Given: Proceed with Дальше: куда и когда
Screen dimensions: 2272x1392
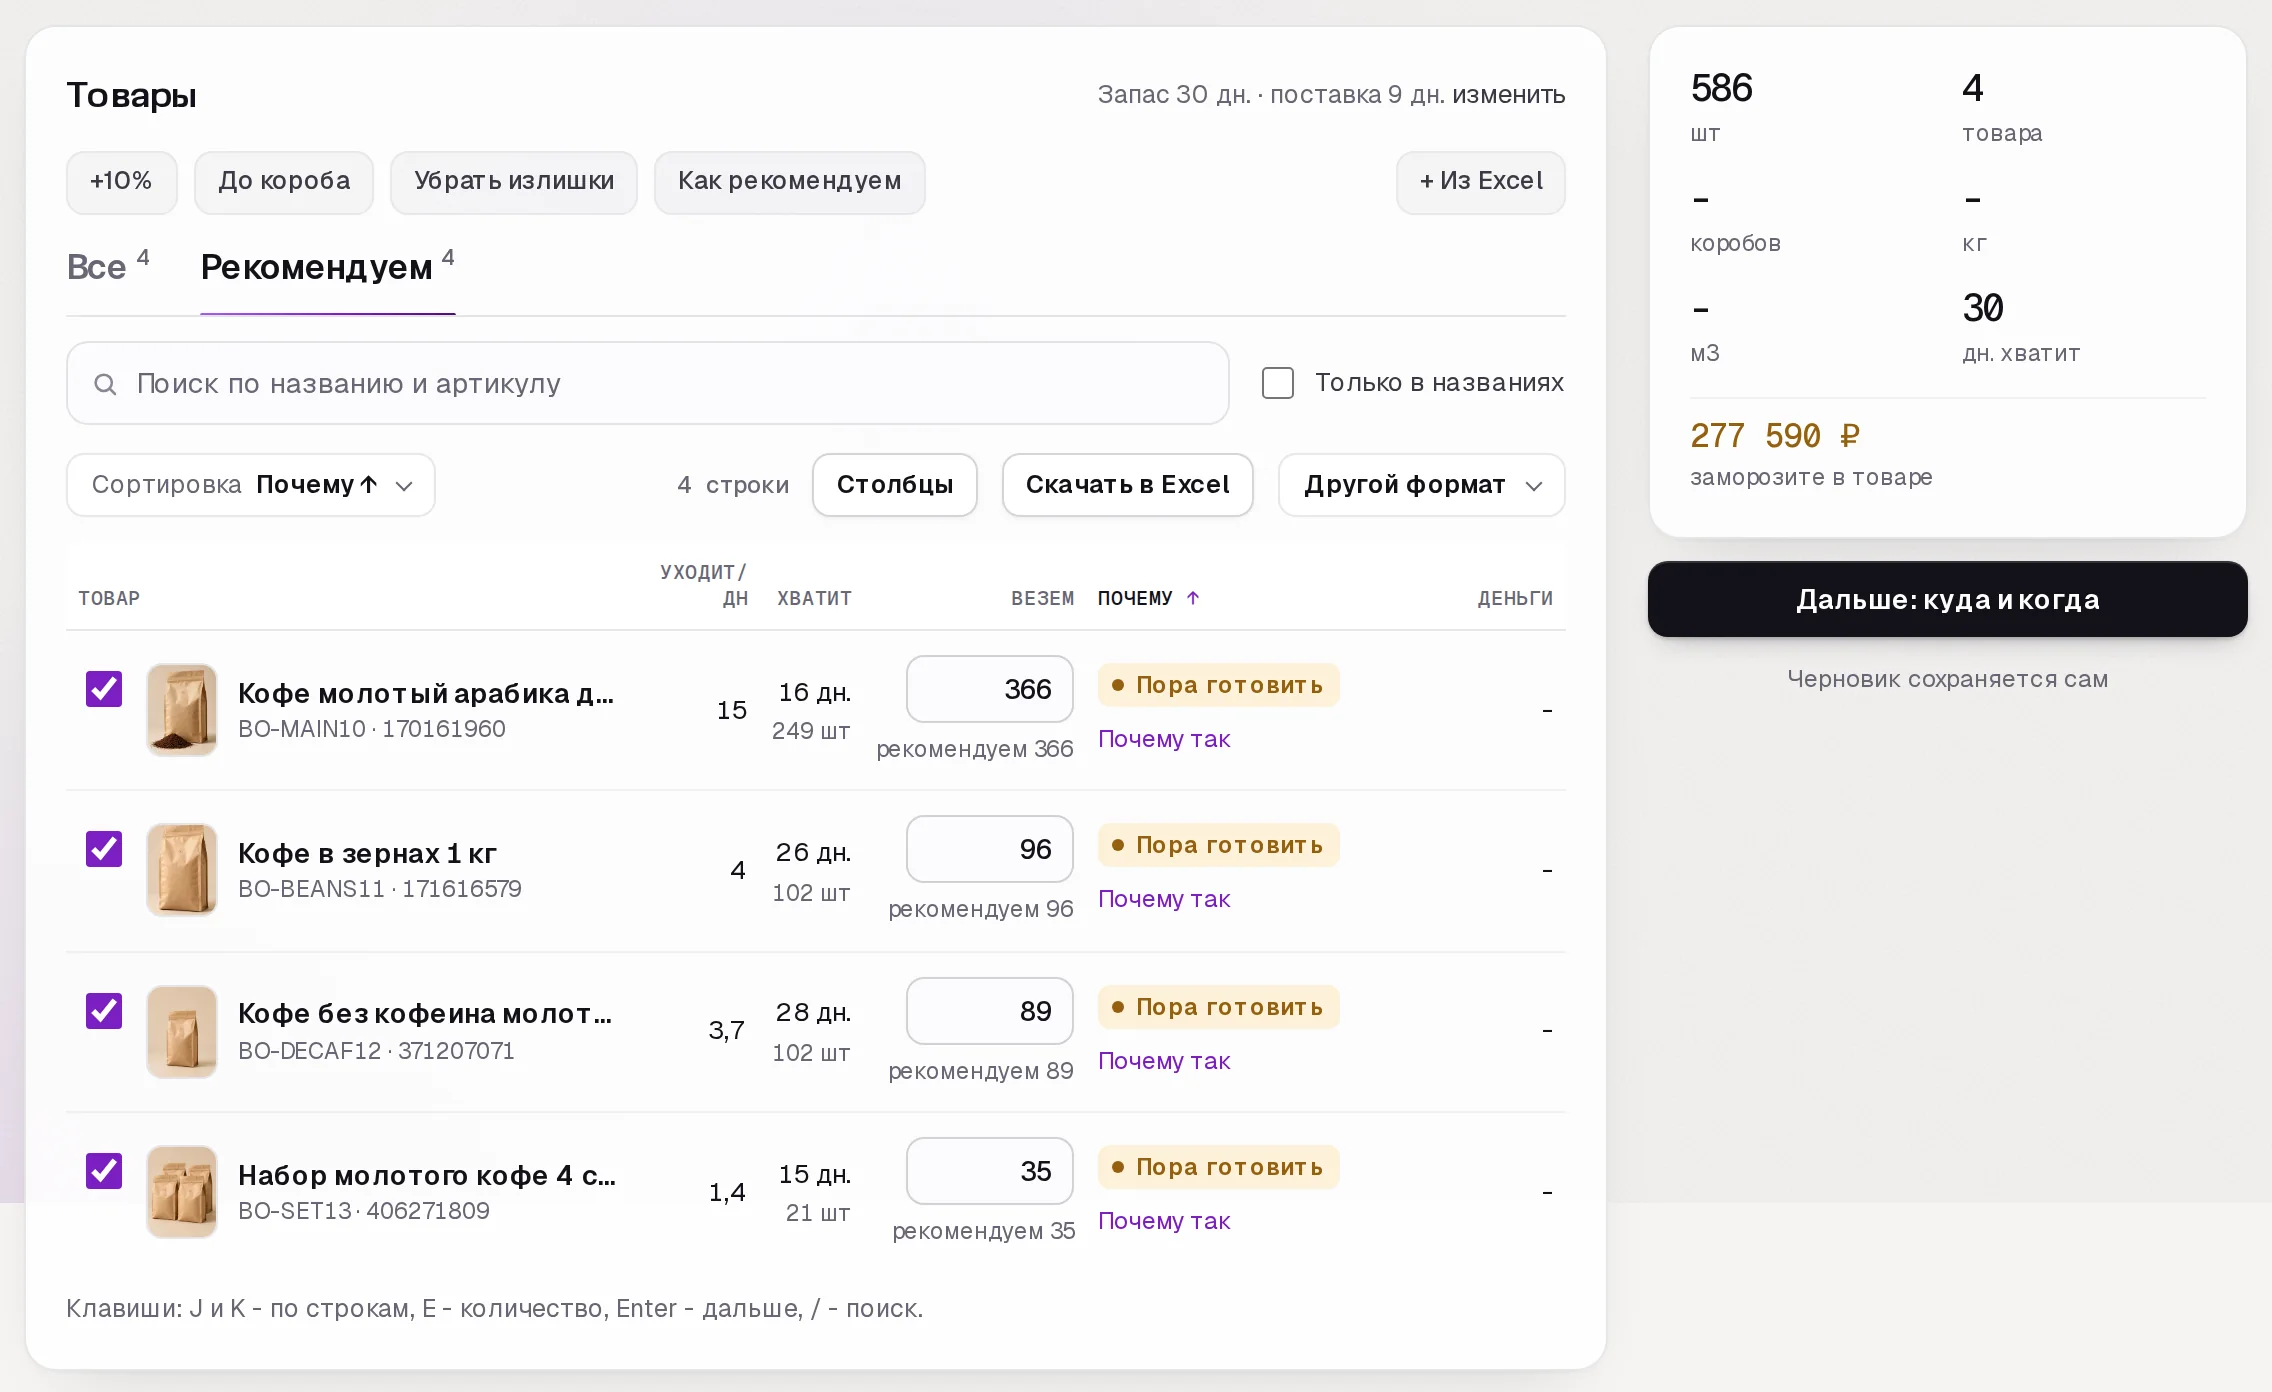Looking at the screenshot, I should click(x=1948, y=599).
